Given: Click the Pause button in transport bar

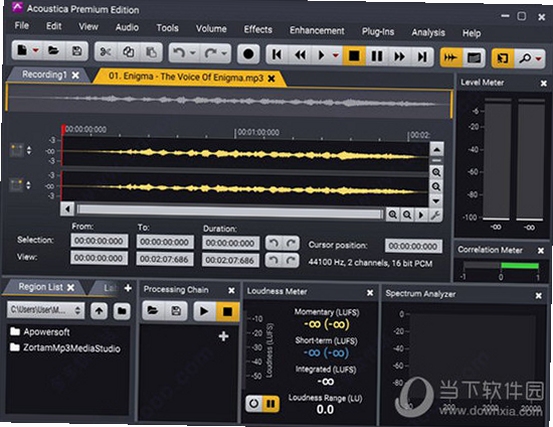Looking at the screenshot, I should [377, 56].
